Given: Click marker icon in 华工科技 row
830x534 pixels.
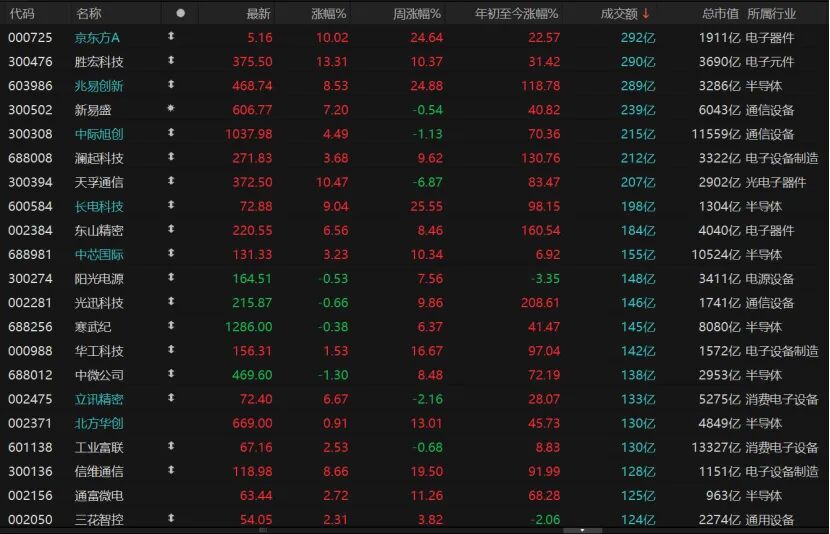Looking at the screenshot, I should coord(171,349).
